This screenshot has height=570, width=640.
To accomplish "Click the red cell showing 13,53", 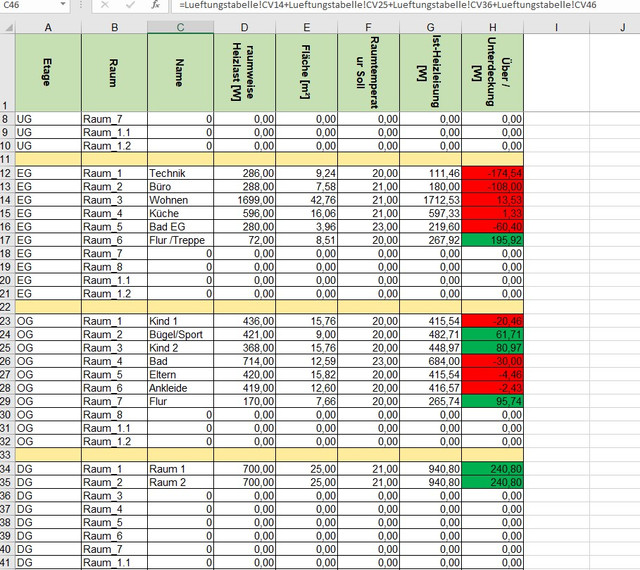I will (x=493, y=200).
